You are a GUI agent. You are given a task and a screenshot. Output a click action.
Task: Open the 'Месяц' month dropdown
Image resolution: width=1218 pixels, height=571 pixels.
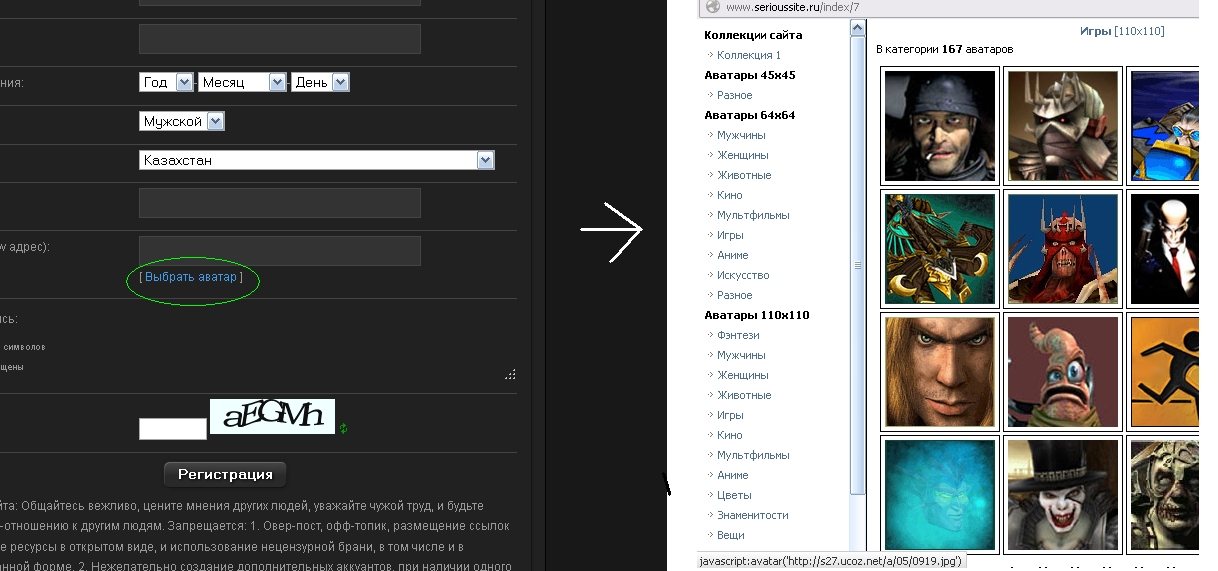point(242,82)
